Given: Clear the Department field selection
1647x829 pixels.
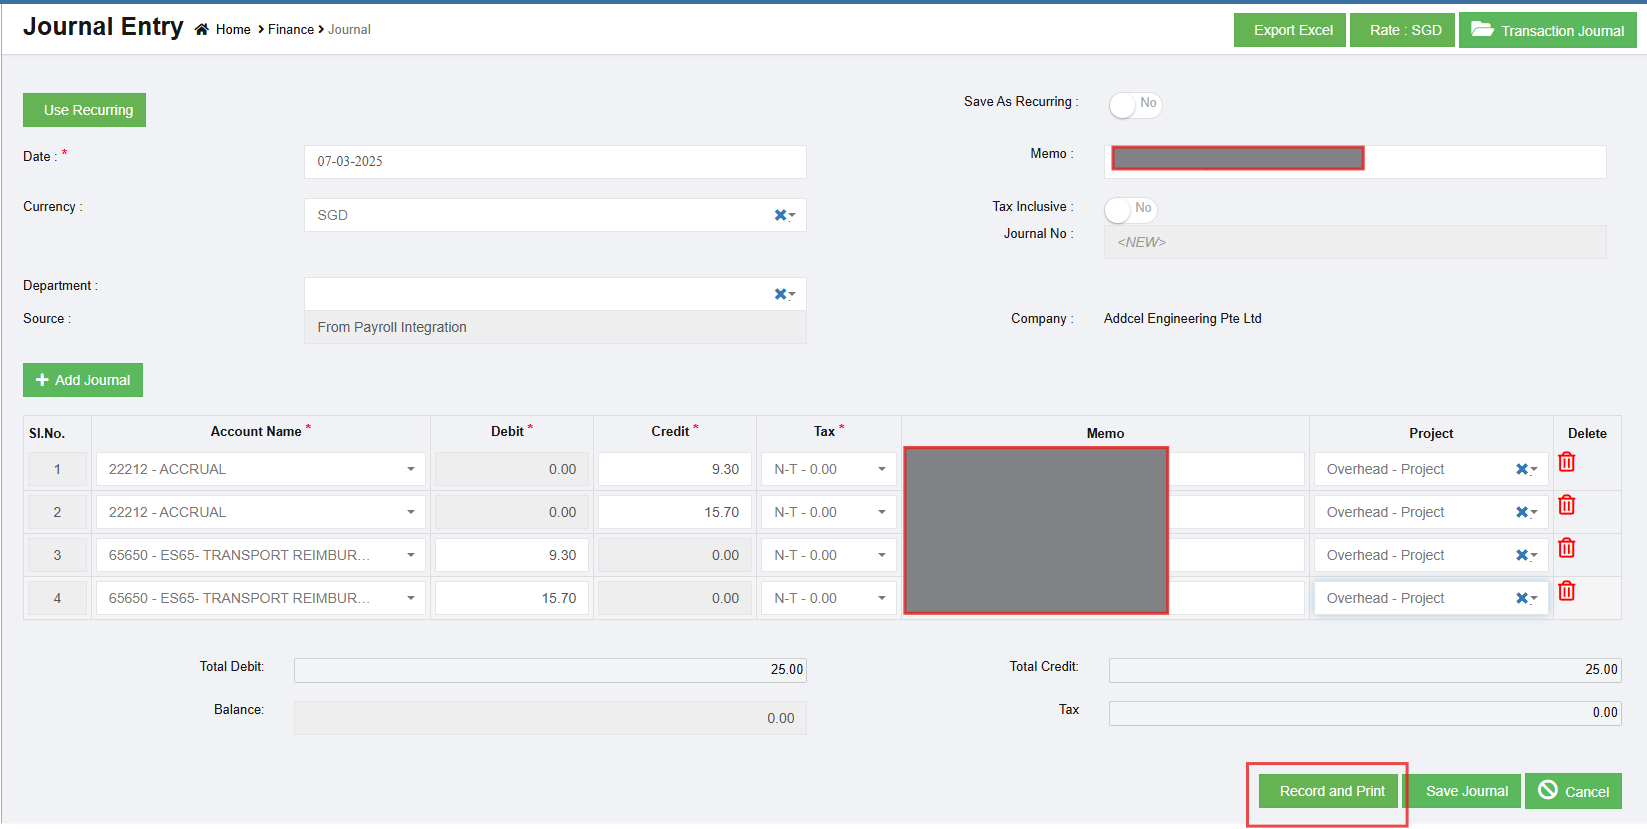Looking at the screenshot, I should click(x=780, y=294).
